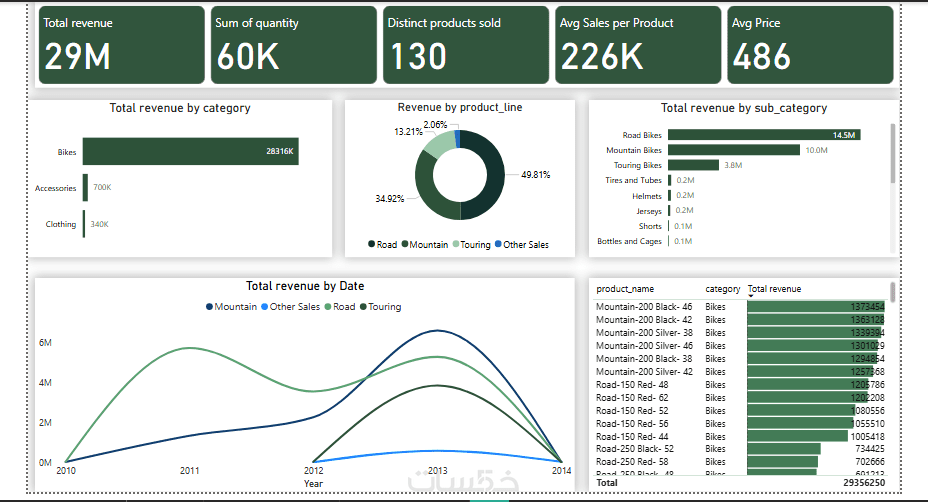Select the Road legend entry in Date chart
The image size is (928, 502).
[x=340, y=307]
